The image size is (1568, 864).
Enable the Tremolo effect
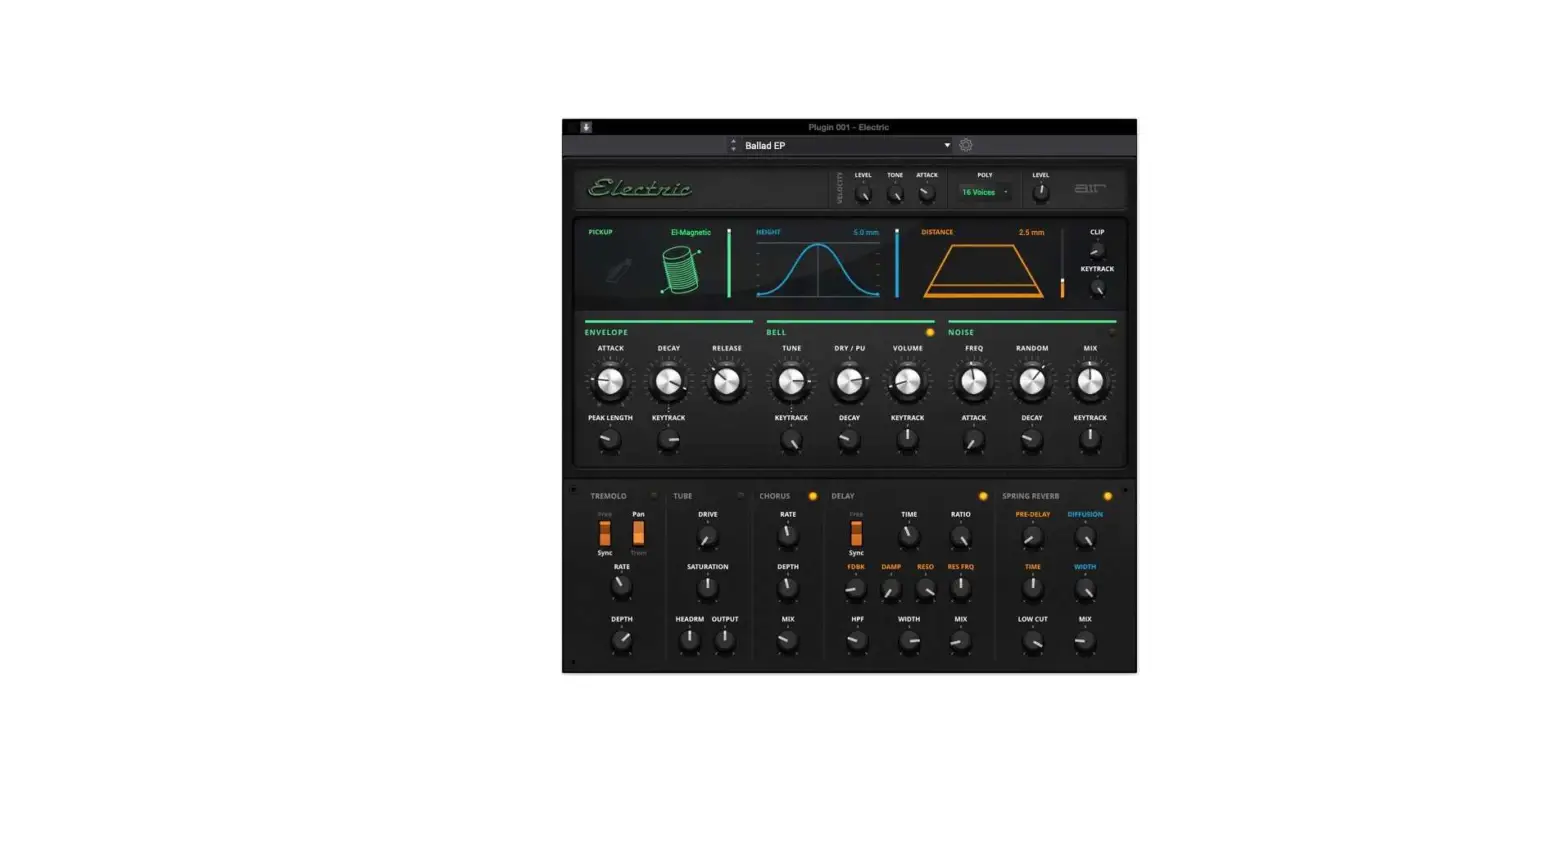[x=655, y=495]
